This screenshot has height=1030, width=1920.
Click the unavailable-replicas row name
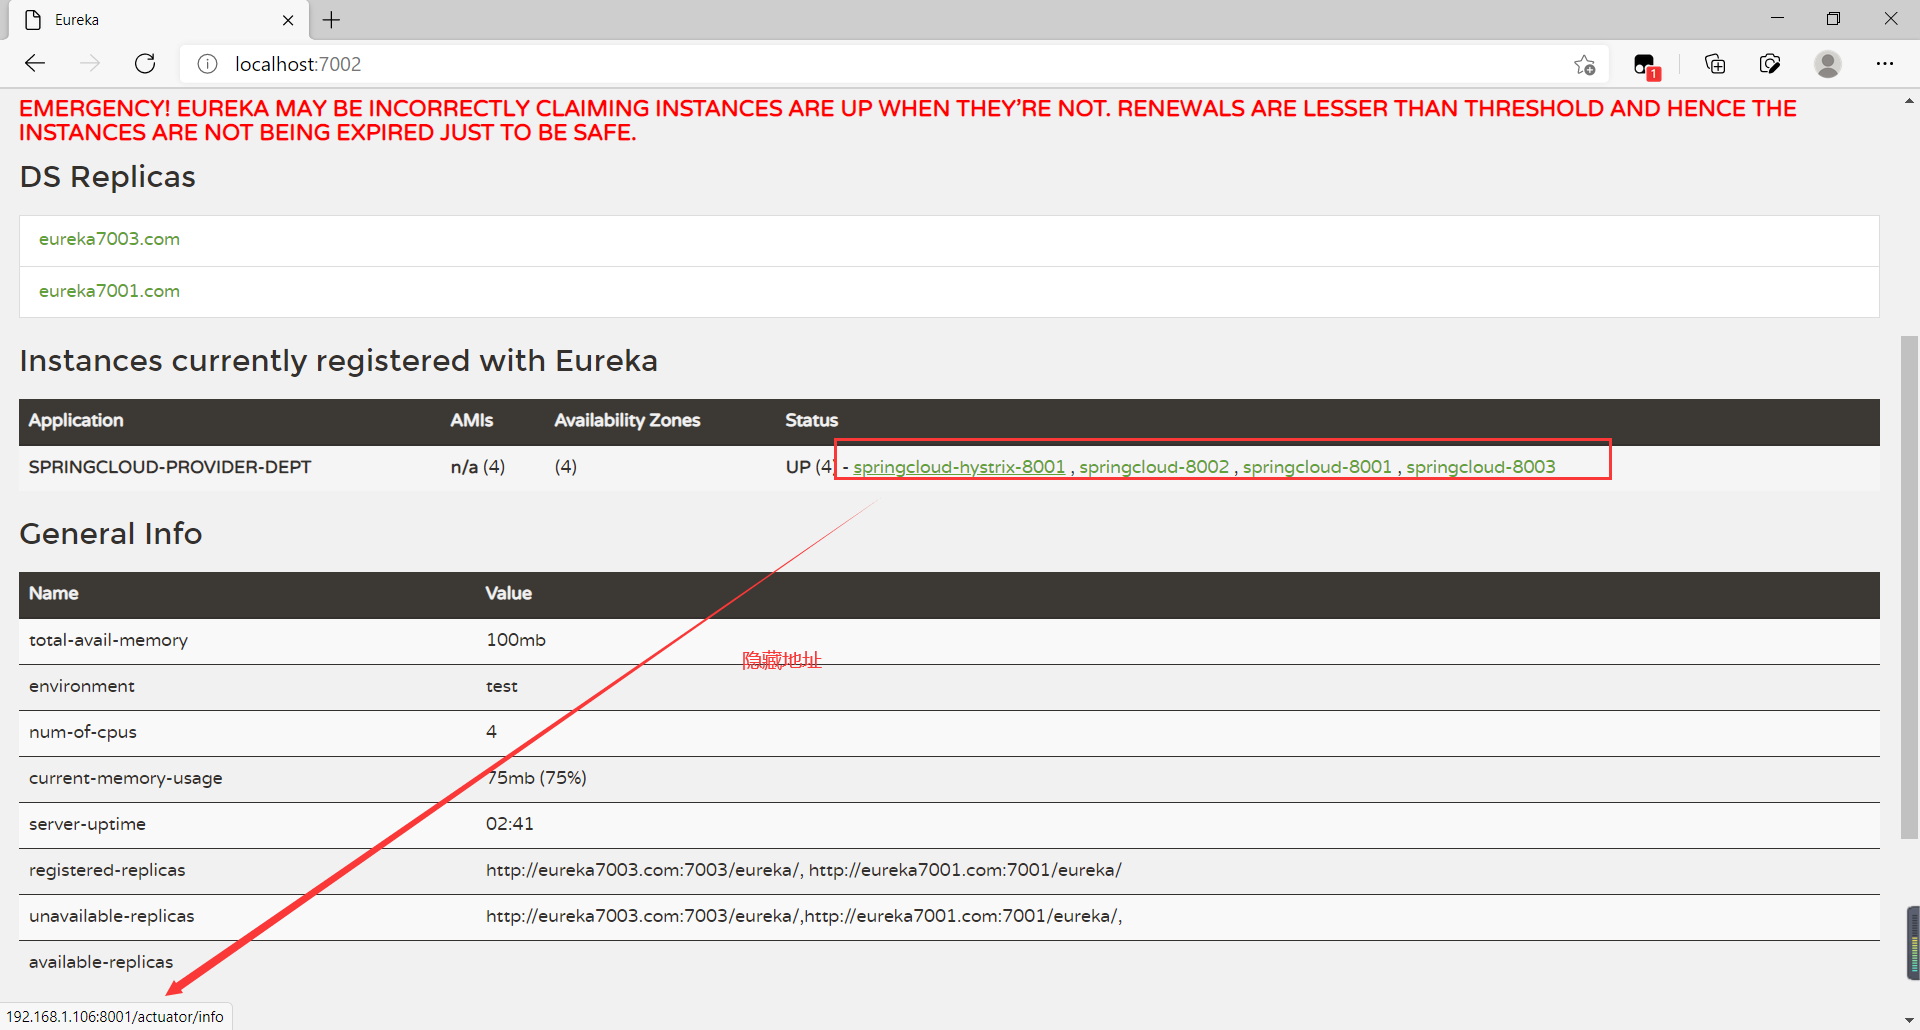(112, 916)
